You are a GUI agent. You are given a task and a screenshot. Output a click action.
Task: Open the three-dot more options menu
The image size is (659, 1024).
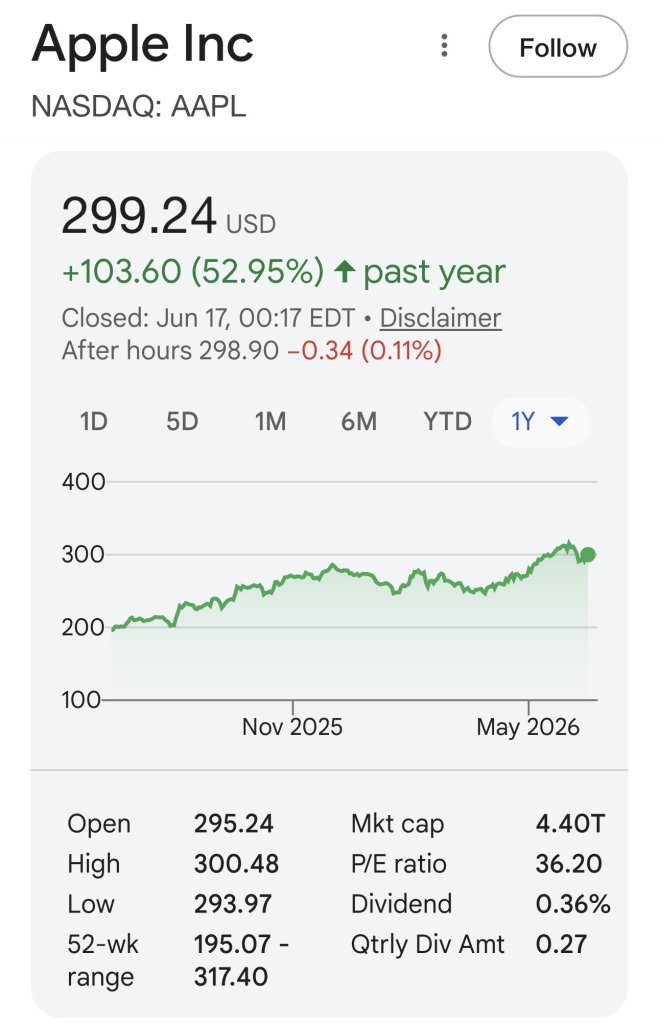(x=444, y=46)
